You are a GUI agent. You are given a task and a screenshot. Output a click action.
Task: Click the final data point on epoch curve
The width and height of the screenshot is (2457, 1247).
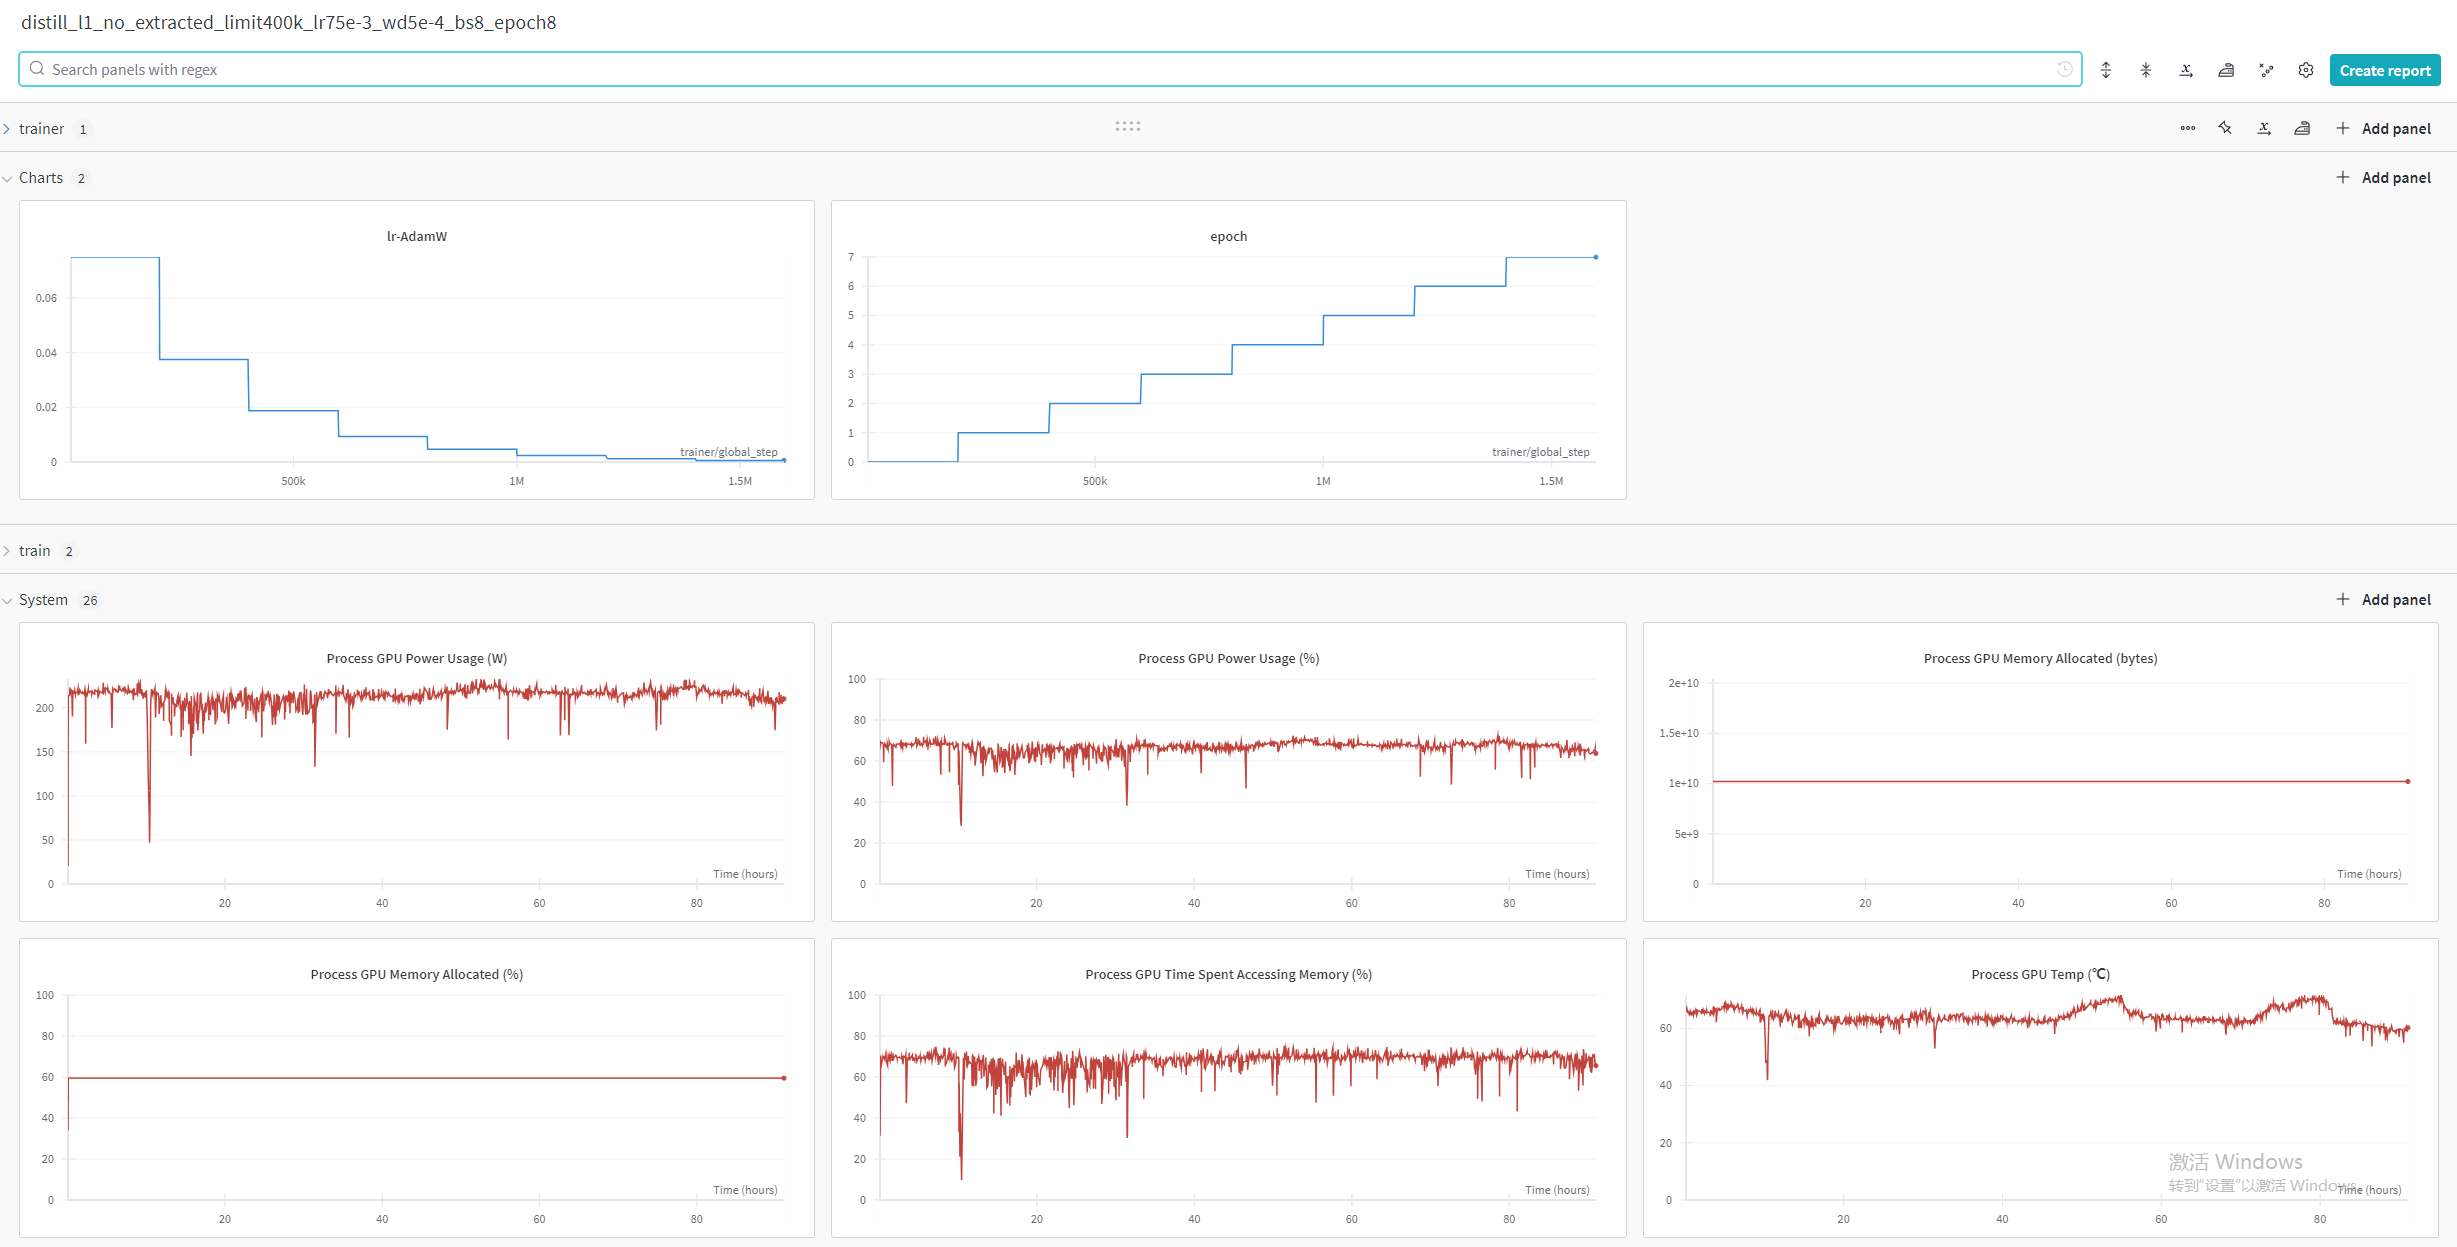click(1596, 257)
